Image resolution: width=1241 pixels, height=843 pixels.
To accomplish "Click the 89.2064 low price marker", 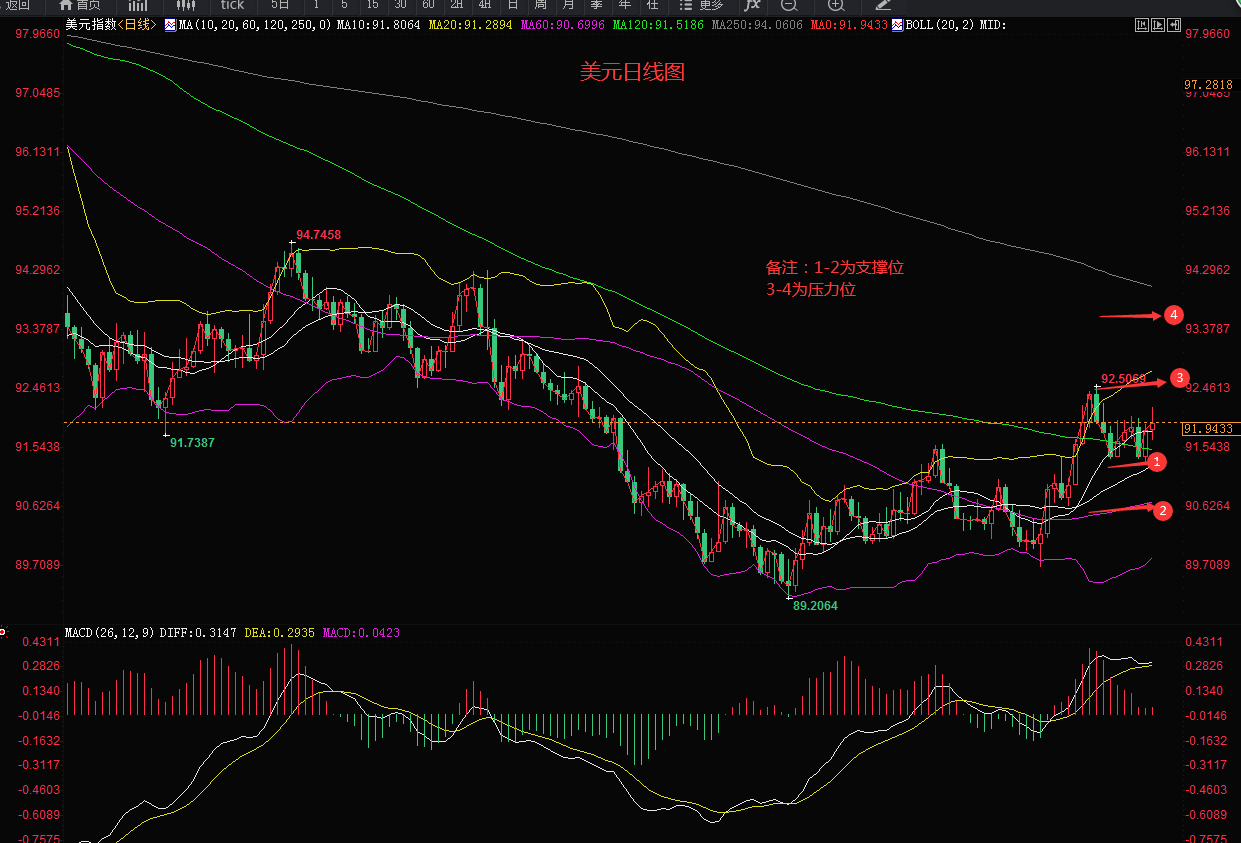I will 815,605.
